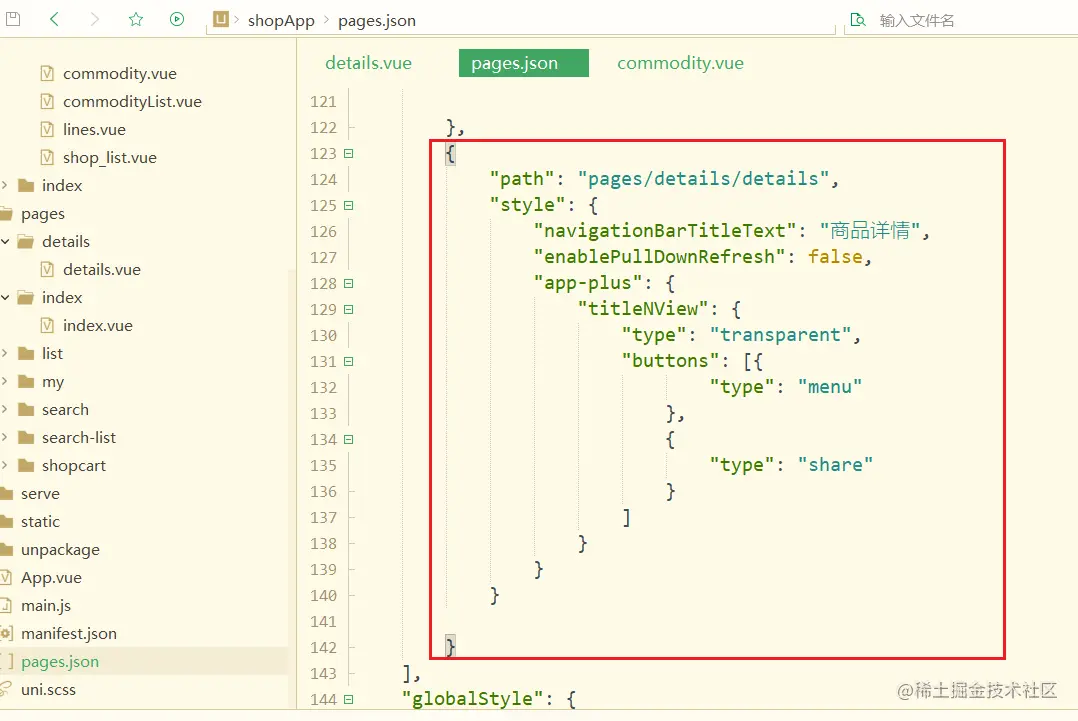Fold the buttons array at line 131
The image size is (1078, 721).
[x=349, y=362]
